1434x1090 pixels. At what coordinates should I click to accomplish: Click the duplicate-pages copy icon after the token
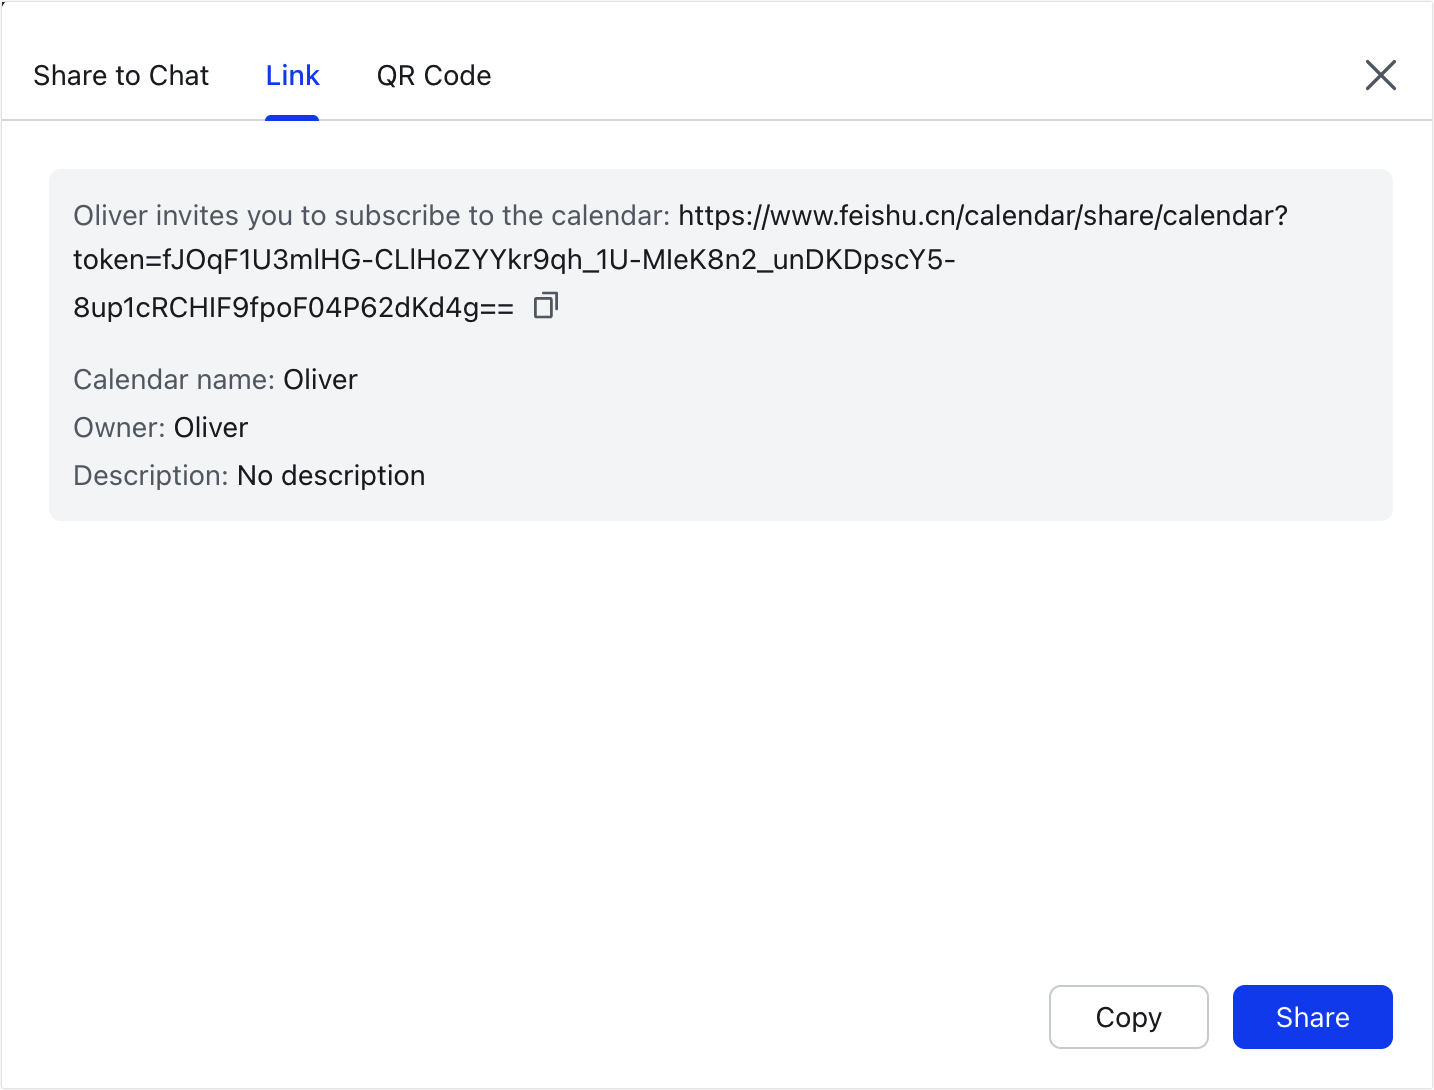[545, 305]
